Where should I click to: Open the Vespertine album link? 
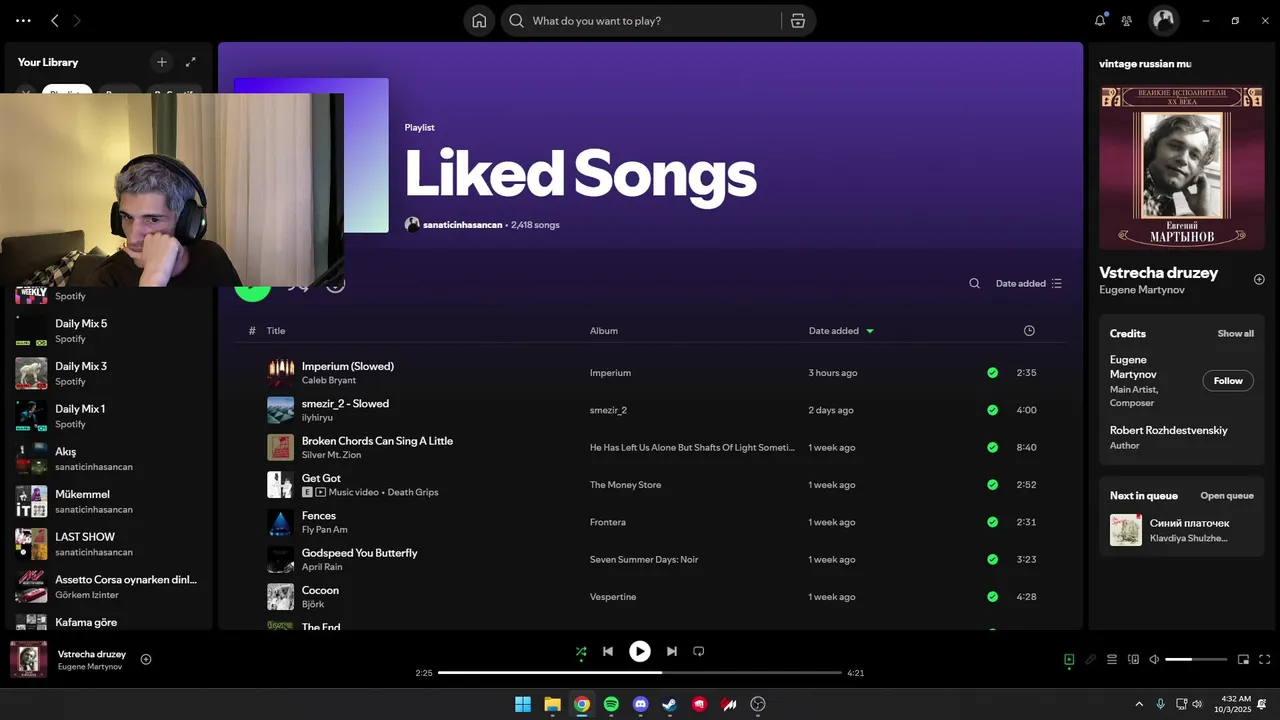(613, 597)
